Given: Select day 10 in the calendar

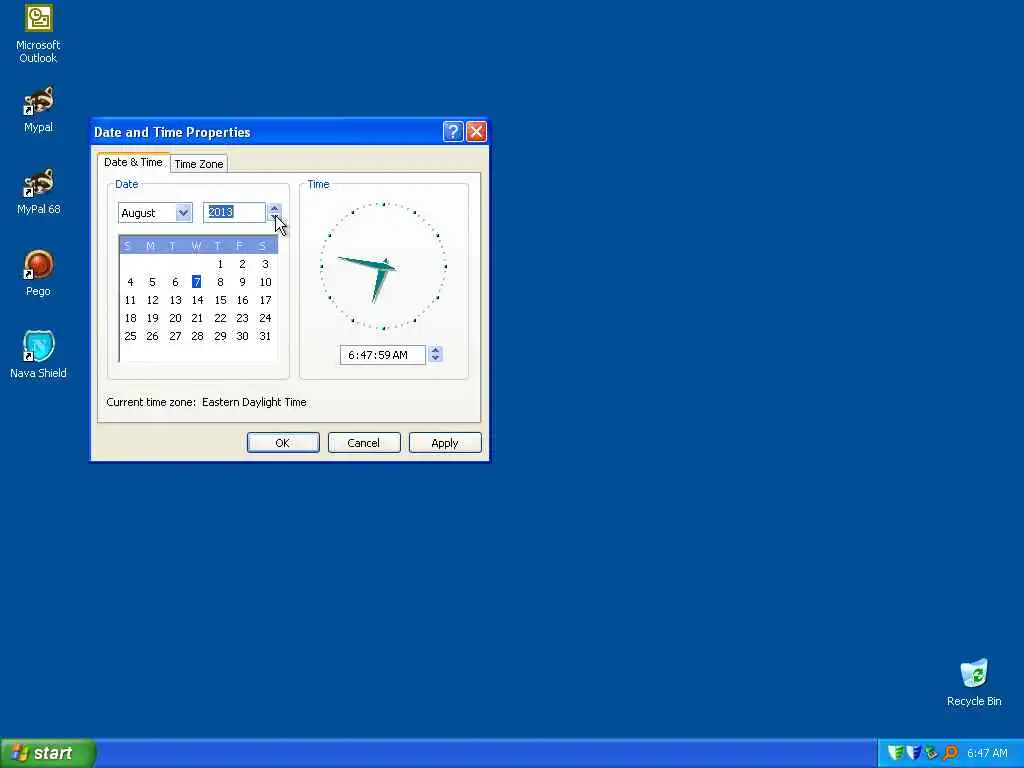Looking at the screenshot, I should pyautogui.click(x=265, y=282).
